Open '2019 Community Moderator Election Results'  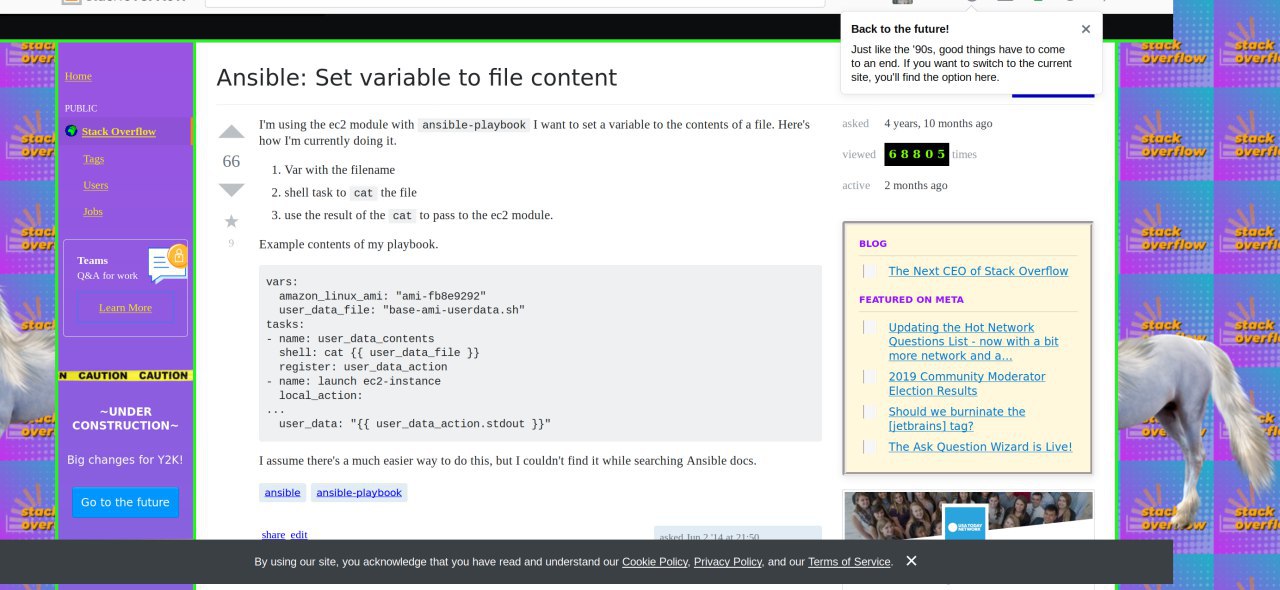967,383
